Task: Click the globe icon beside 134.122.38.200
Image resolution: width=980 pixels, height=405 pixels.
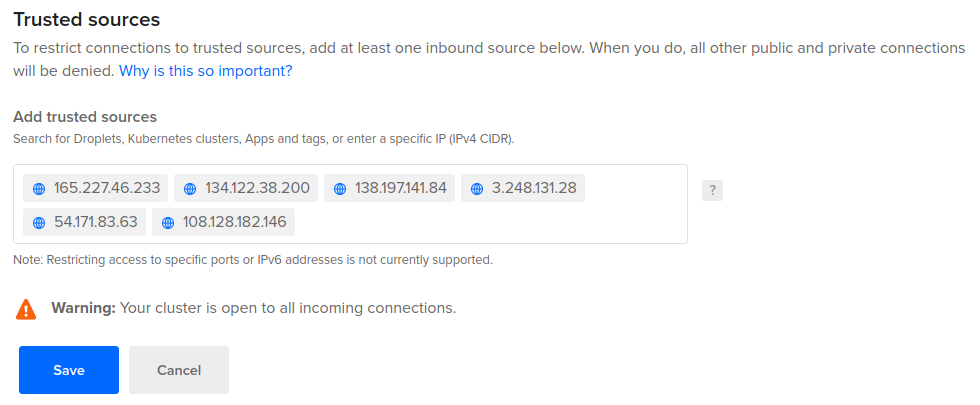Action: click(x=190, y=189)
